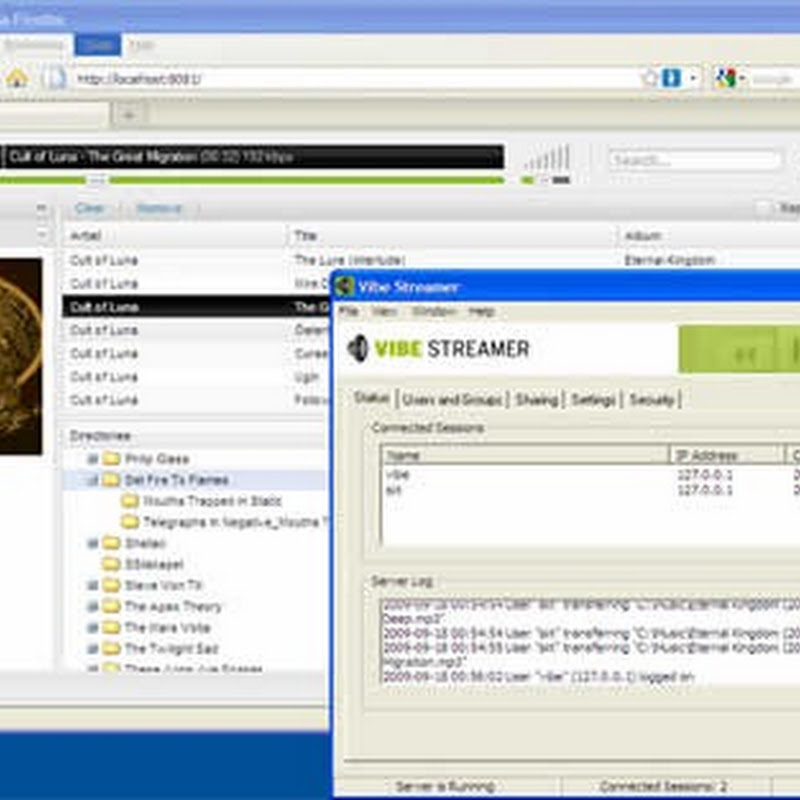The image size is (800, 800).
Task: Expand The Apex Theory directory
Action: coord(92,606)
